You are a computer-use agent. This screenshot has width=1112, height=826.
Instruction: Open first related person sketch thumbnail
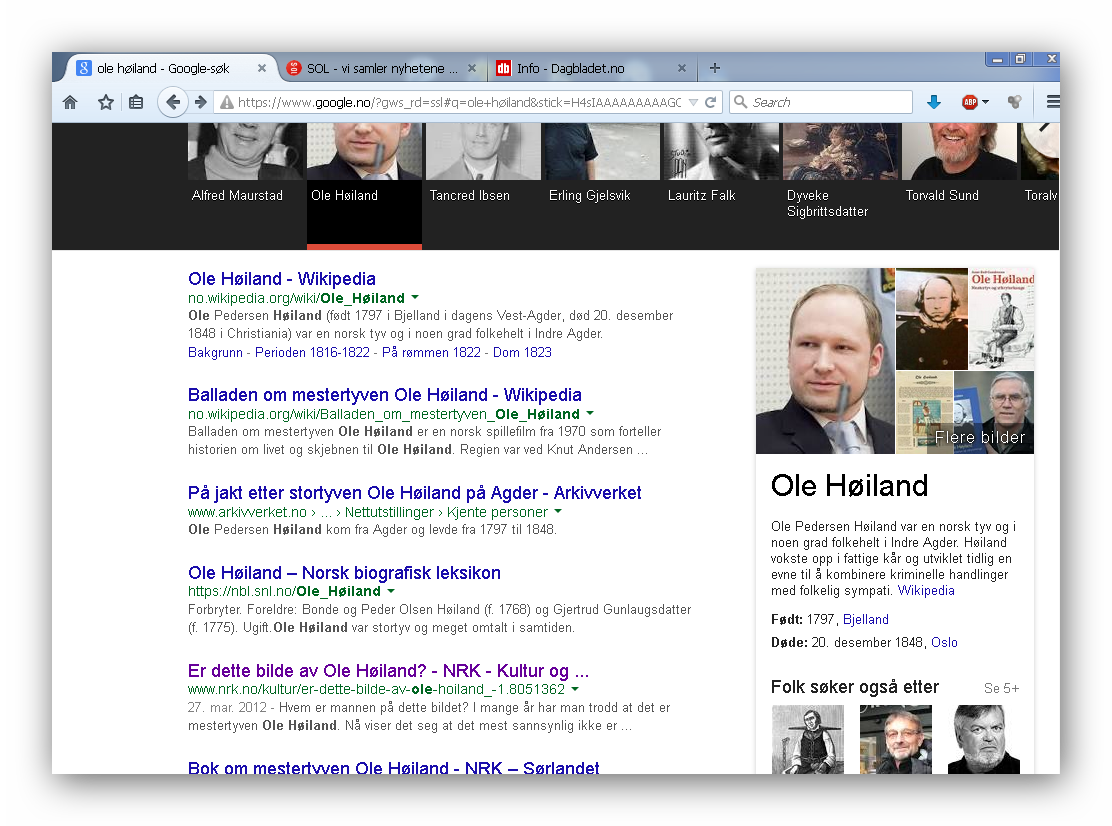click(808, 739)
